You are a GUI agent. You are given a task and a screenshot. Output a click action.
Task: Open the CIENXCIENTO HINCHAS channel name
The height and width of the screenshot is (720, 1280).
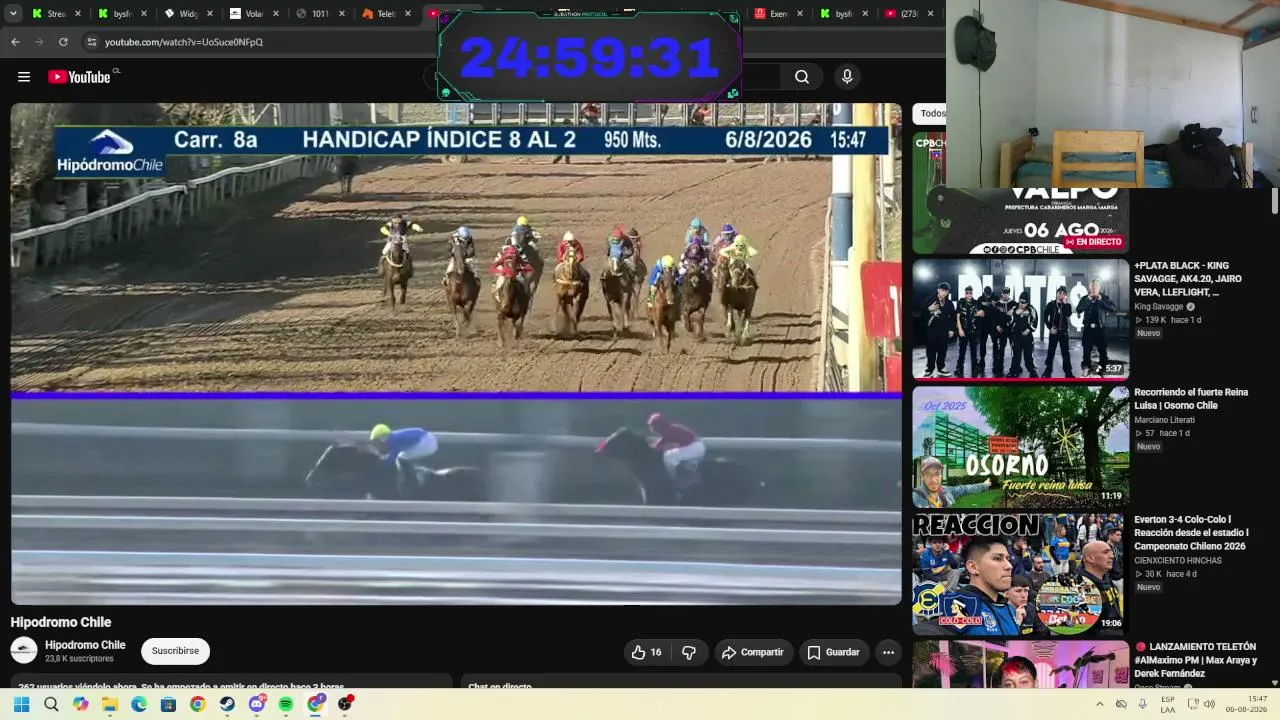point(1180,561)
